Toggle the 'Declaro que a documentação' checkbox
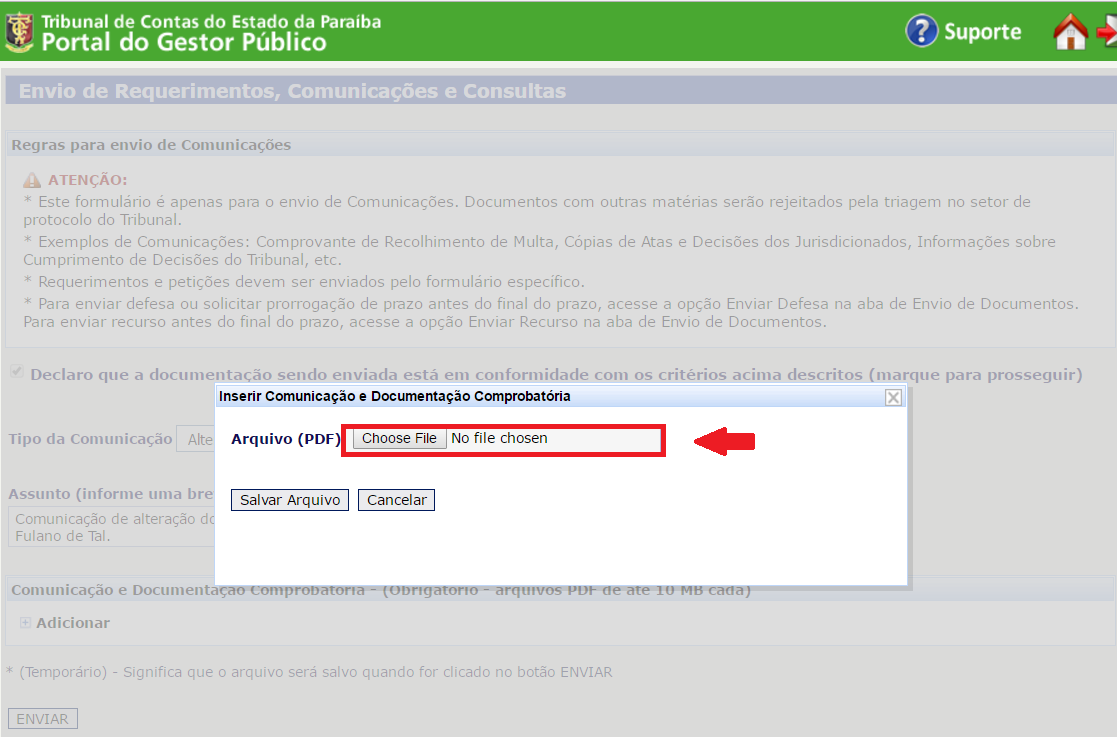The width and height of the screenshot is (1117, 737). click(16, 373)
